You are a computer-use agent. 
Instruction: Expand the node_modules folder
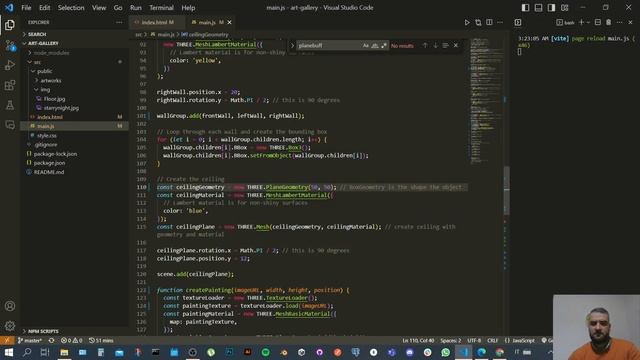(51, 53)
